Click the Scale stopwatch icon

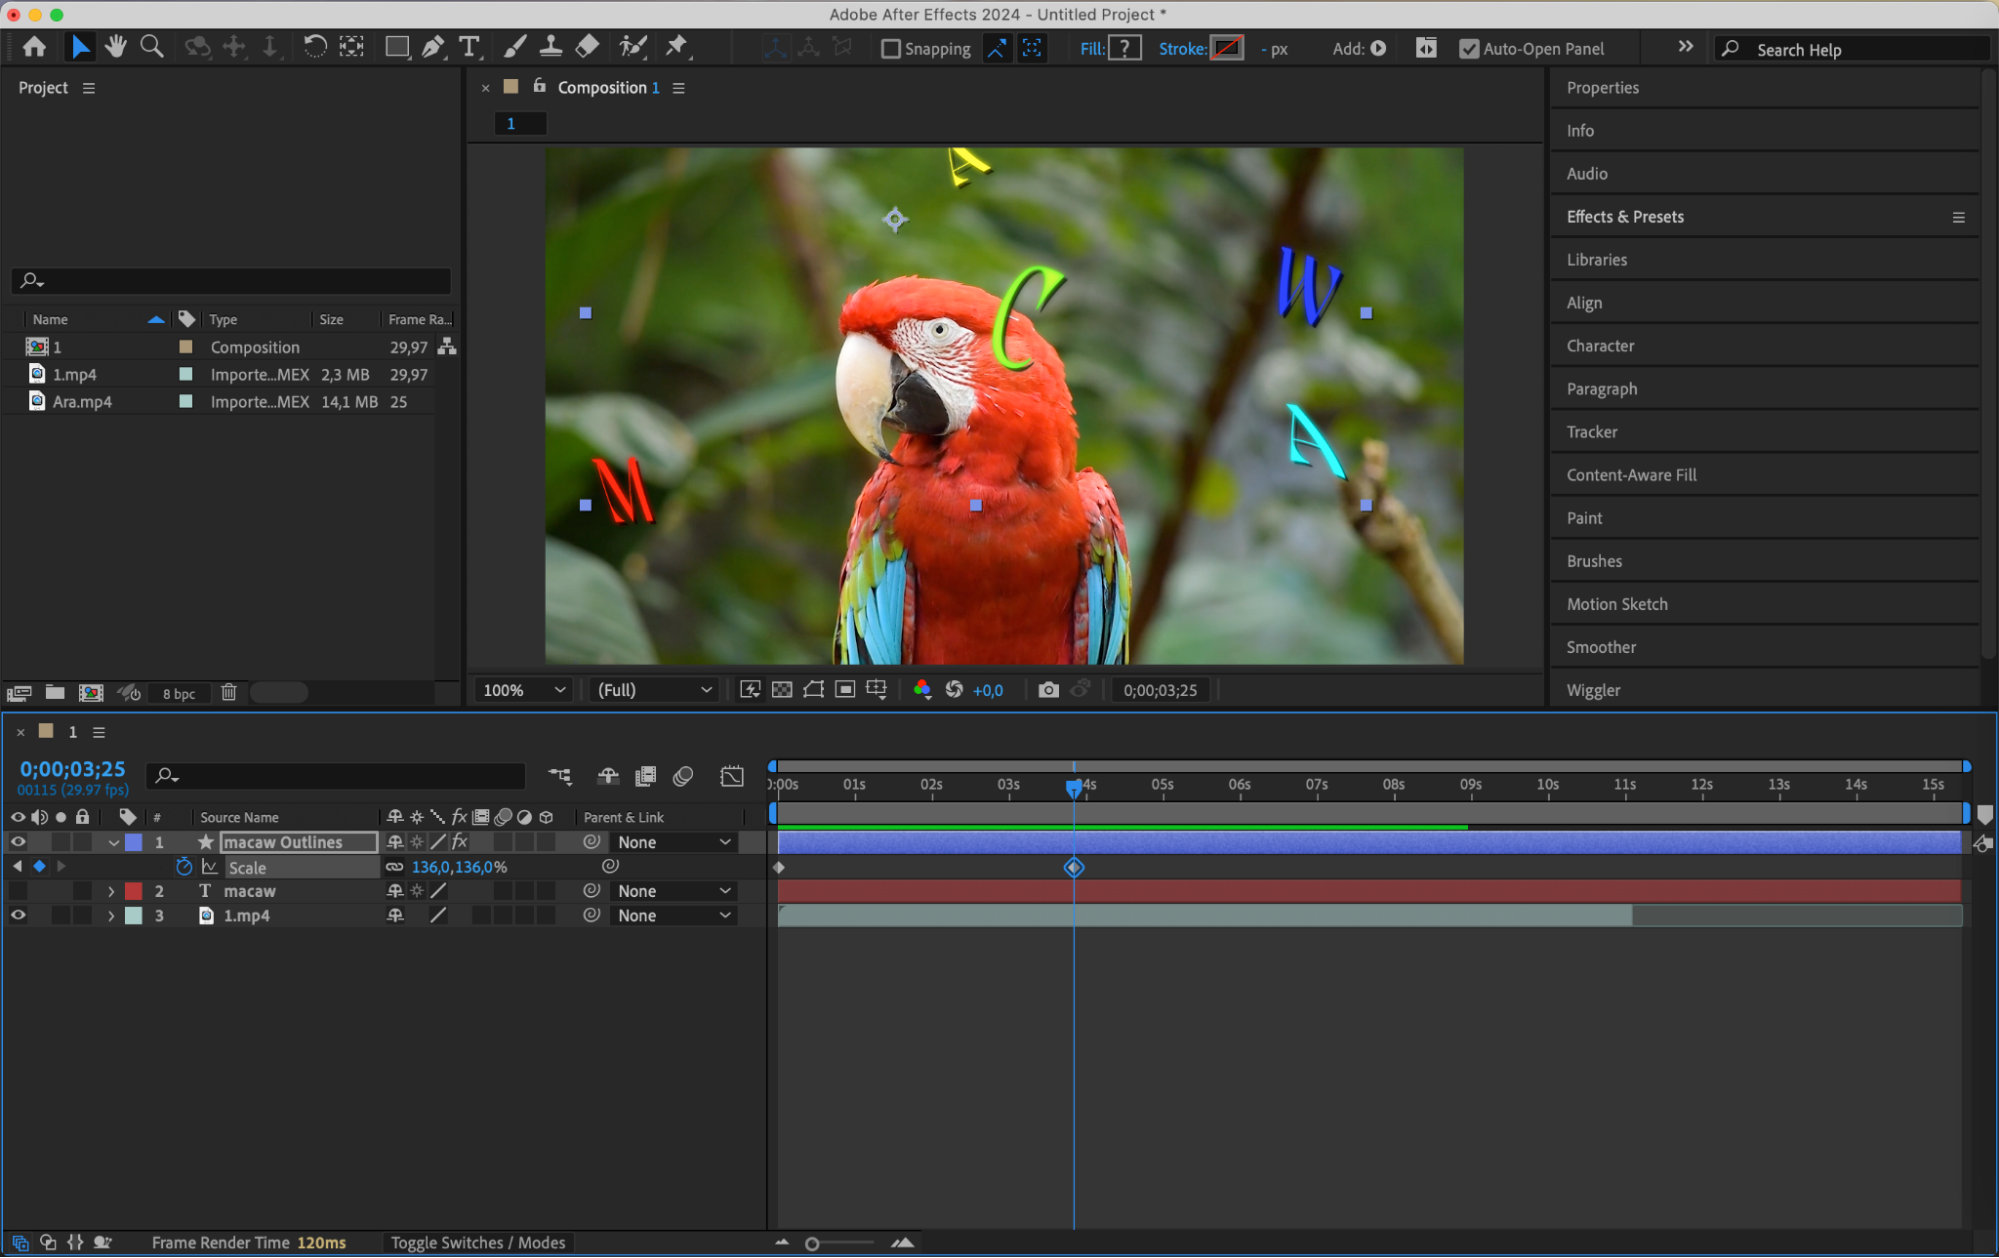[x=184, y=867]
